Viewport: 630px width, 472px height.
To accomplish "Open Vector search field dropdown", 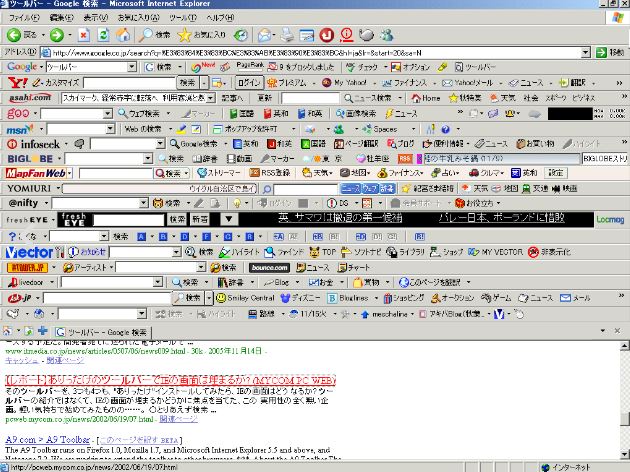I will click(x=177, y=252).
